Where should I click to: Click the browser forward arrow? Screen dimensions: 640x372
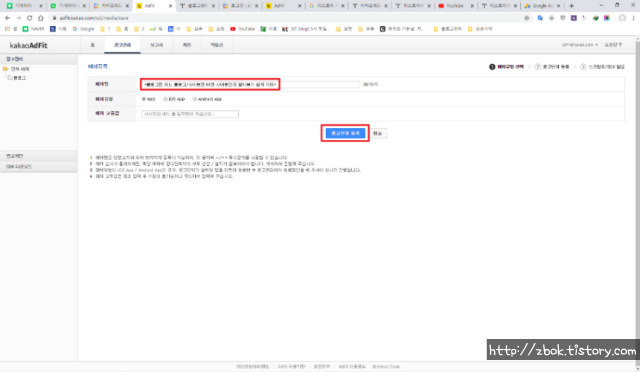[x=18, y=18]
